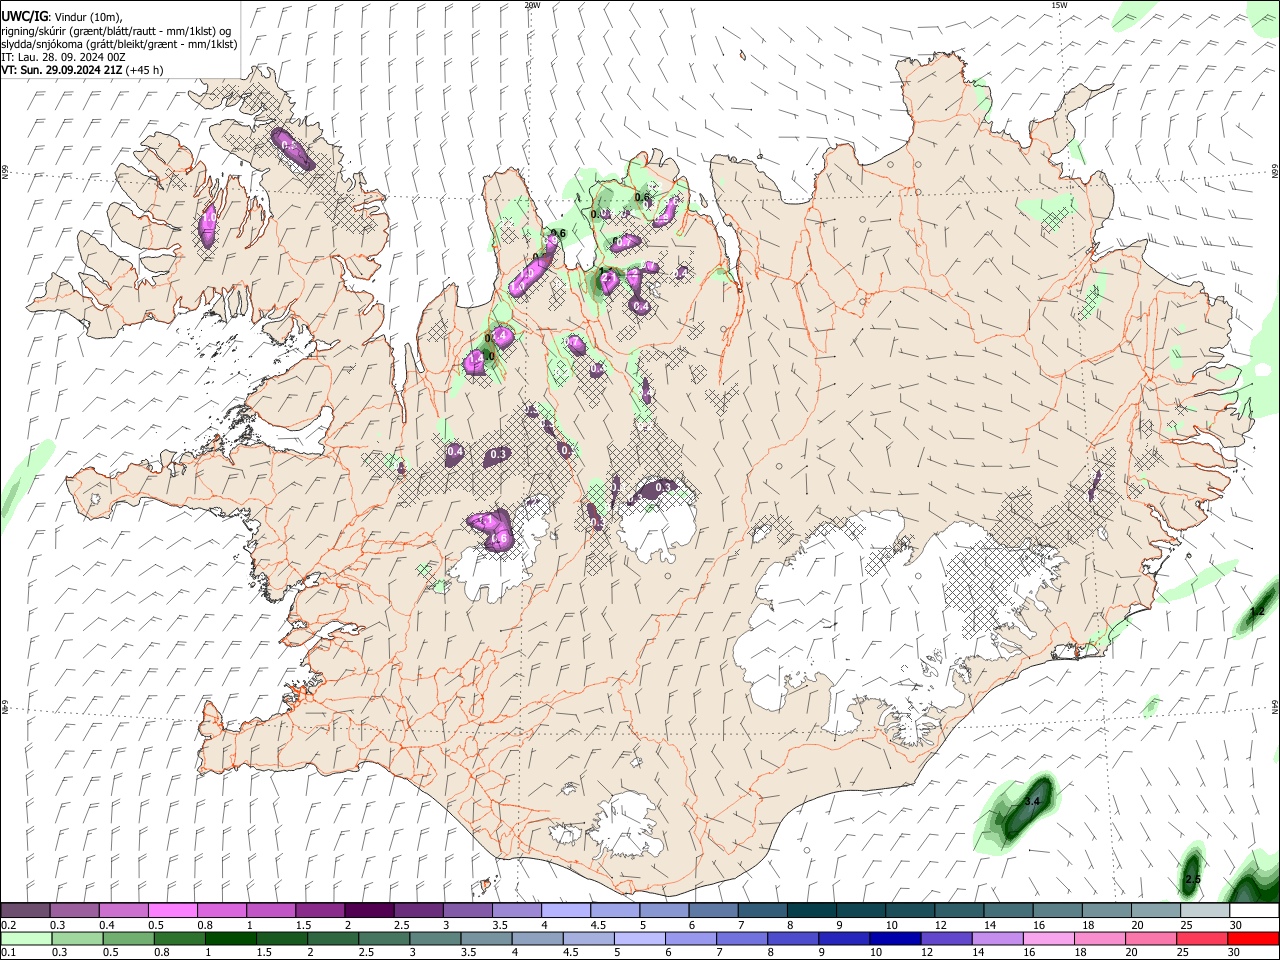
Task: Pick the medium green rain swatch between 0.5 and 0.8
Action: (128, 938)
